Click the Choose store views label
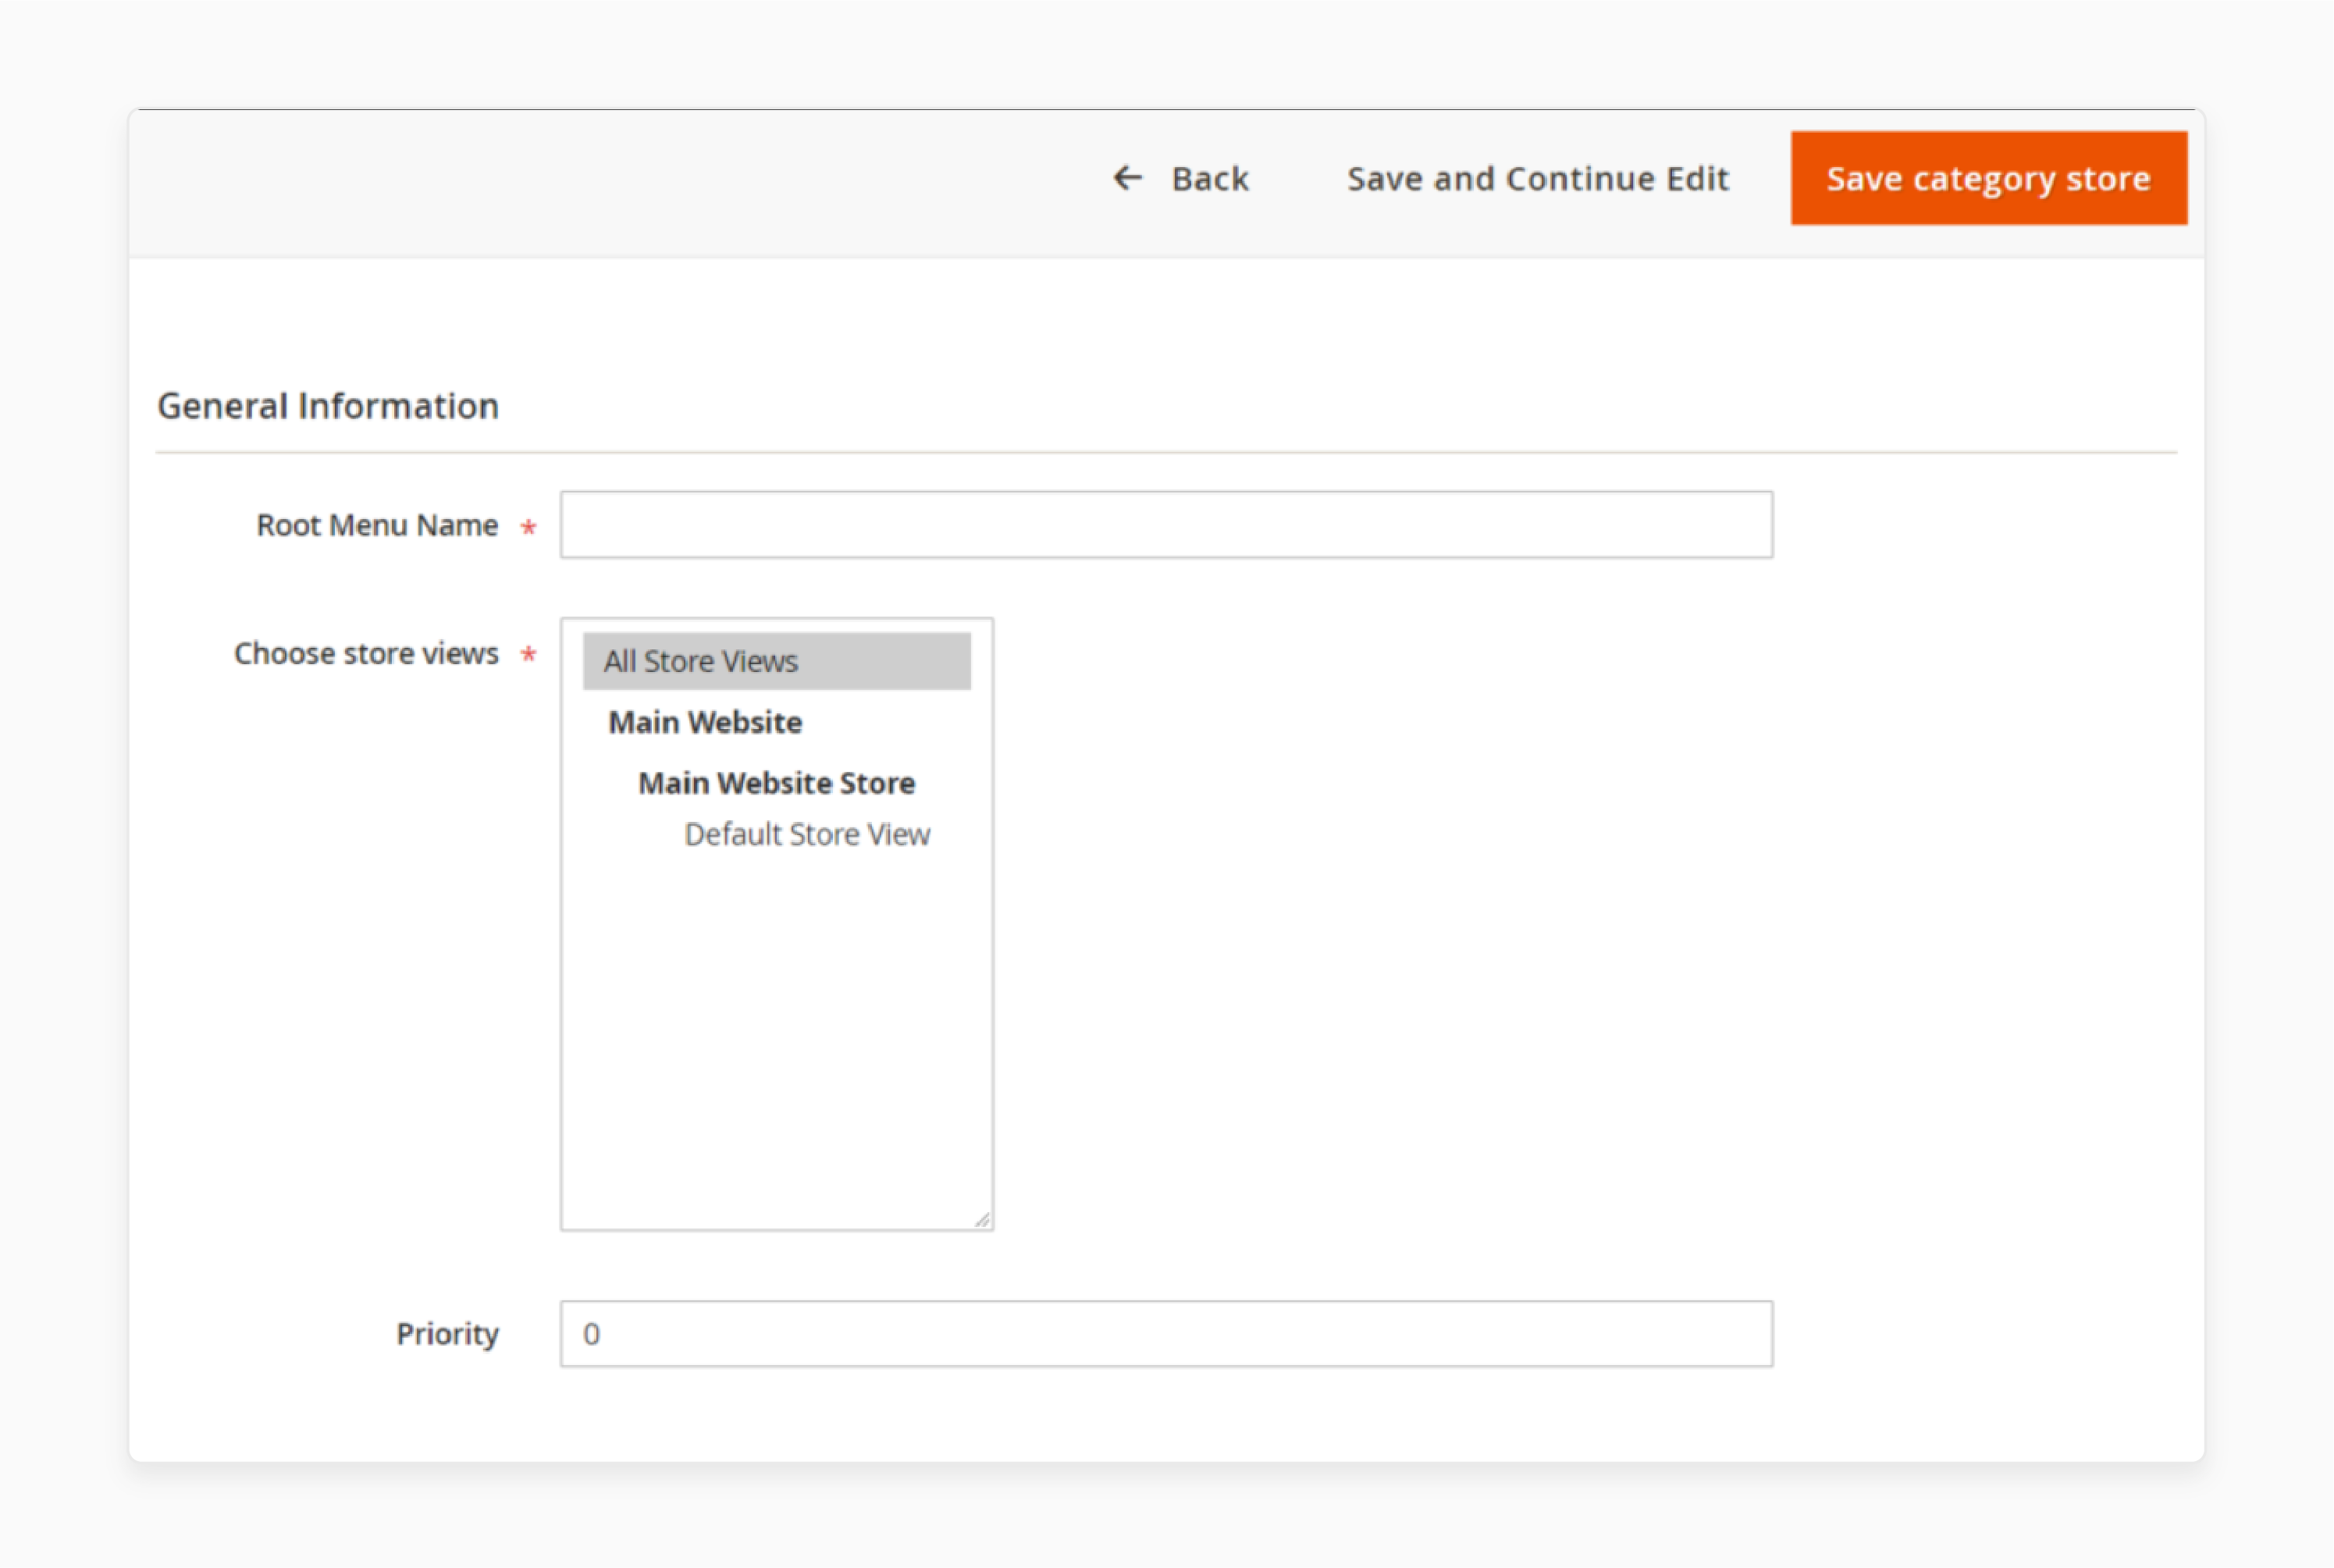 366,653
